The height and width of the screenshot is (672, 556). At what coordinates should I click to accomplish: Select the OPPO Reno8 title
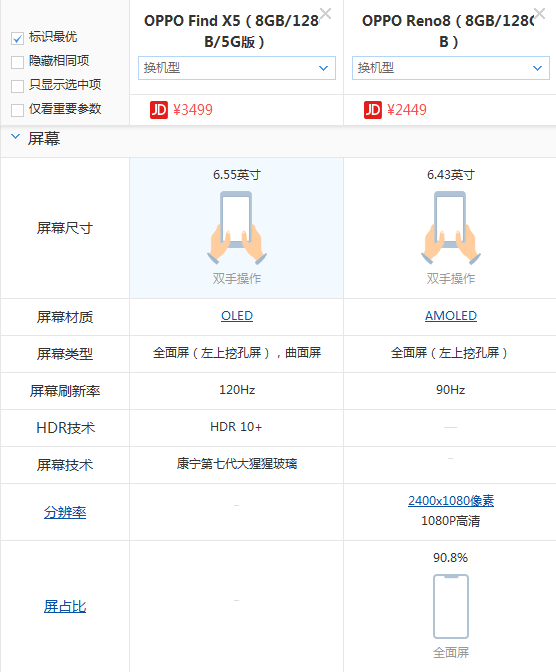[x=448, y=31]
